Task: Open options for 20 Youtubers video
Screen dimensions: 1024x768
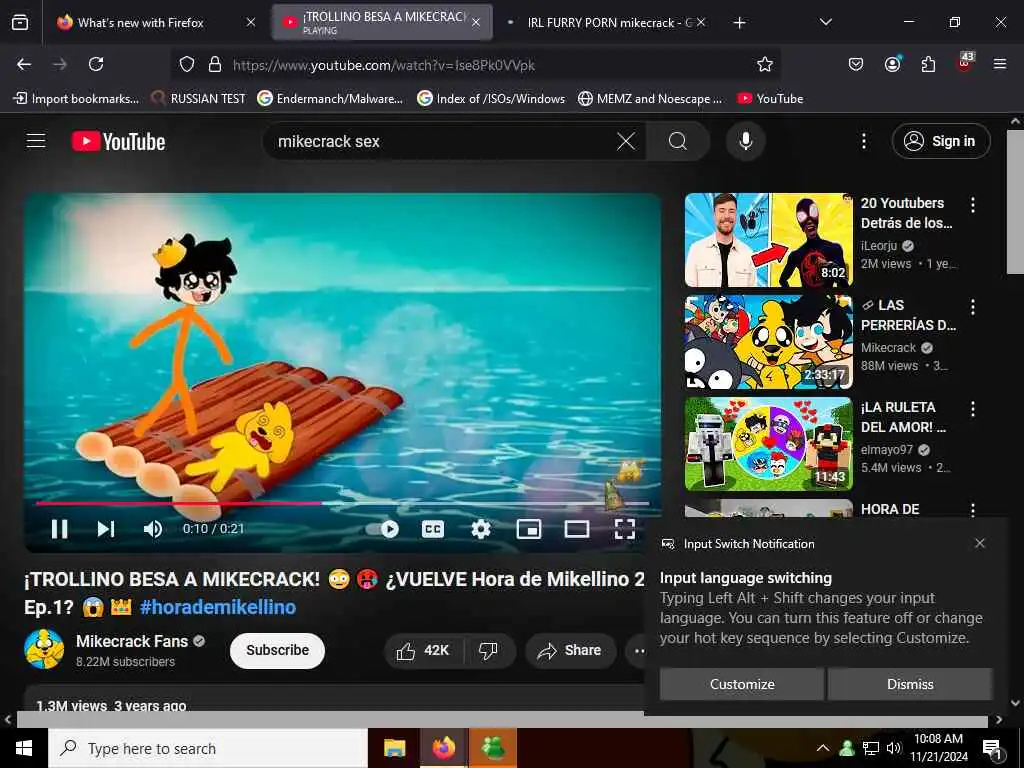Action: coord(972,205)
